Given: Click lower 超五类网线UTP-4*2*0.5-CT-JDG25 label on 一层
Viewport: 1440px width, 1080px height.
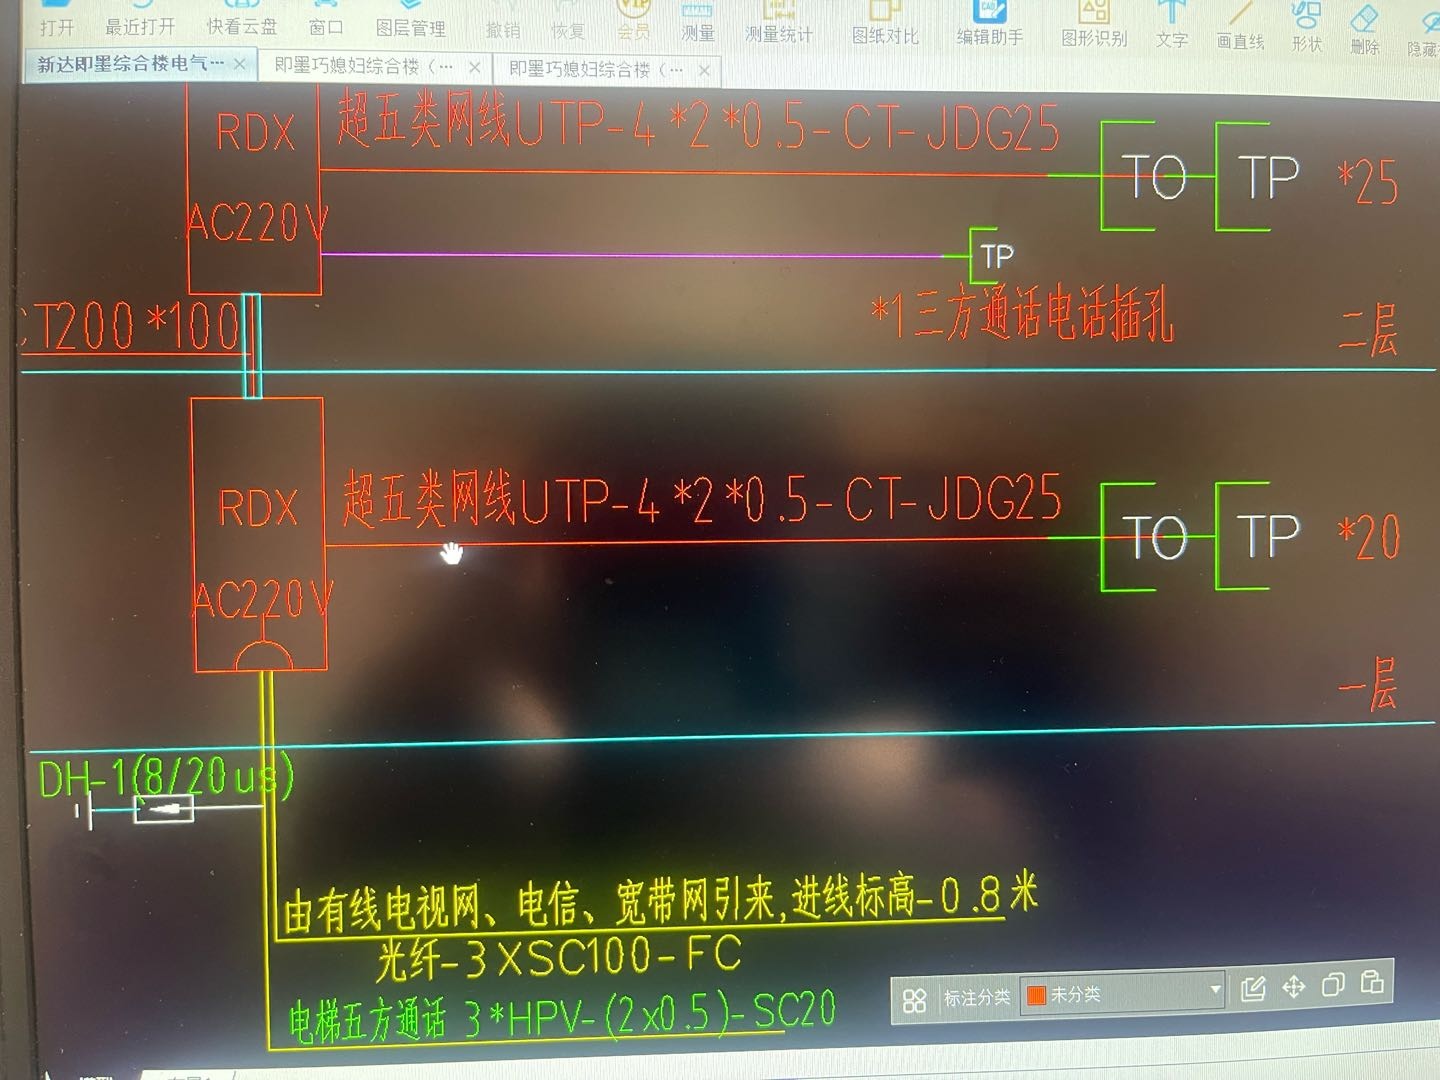Looking at the screenshot, I should (x=702, y=499).
